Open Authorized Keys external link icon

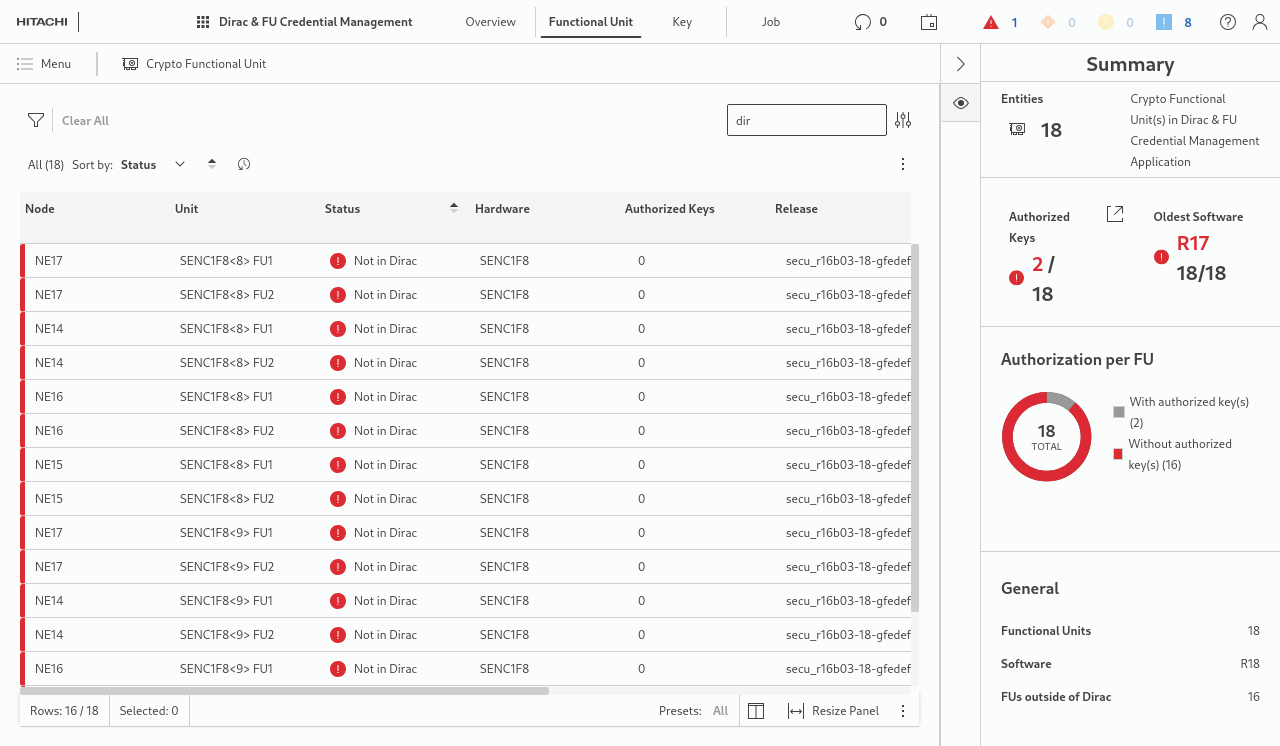(x=1115, y=214)
